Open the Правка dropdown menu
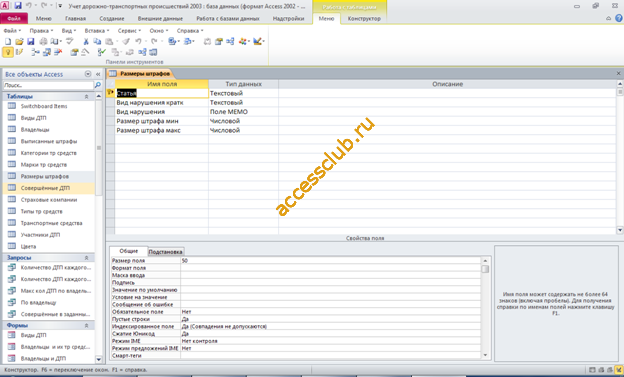The height and width of the screenshot is (377, 624). click(41, 31)
